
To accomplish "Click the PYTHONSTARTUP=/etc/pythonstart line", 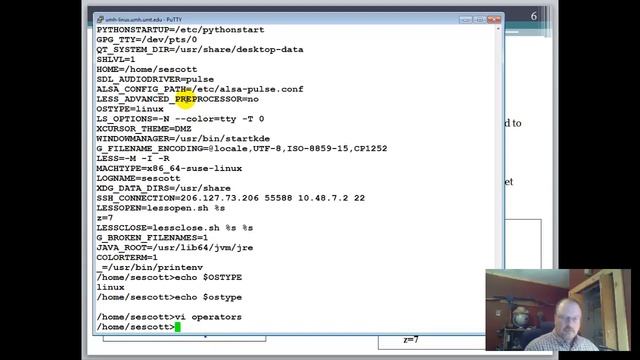I will point(180,30).
